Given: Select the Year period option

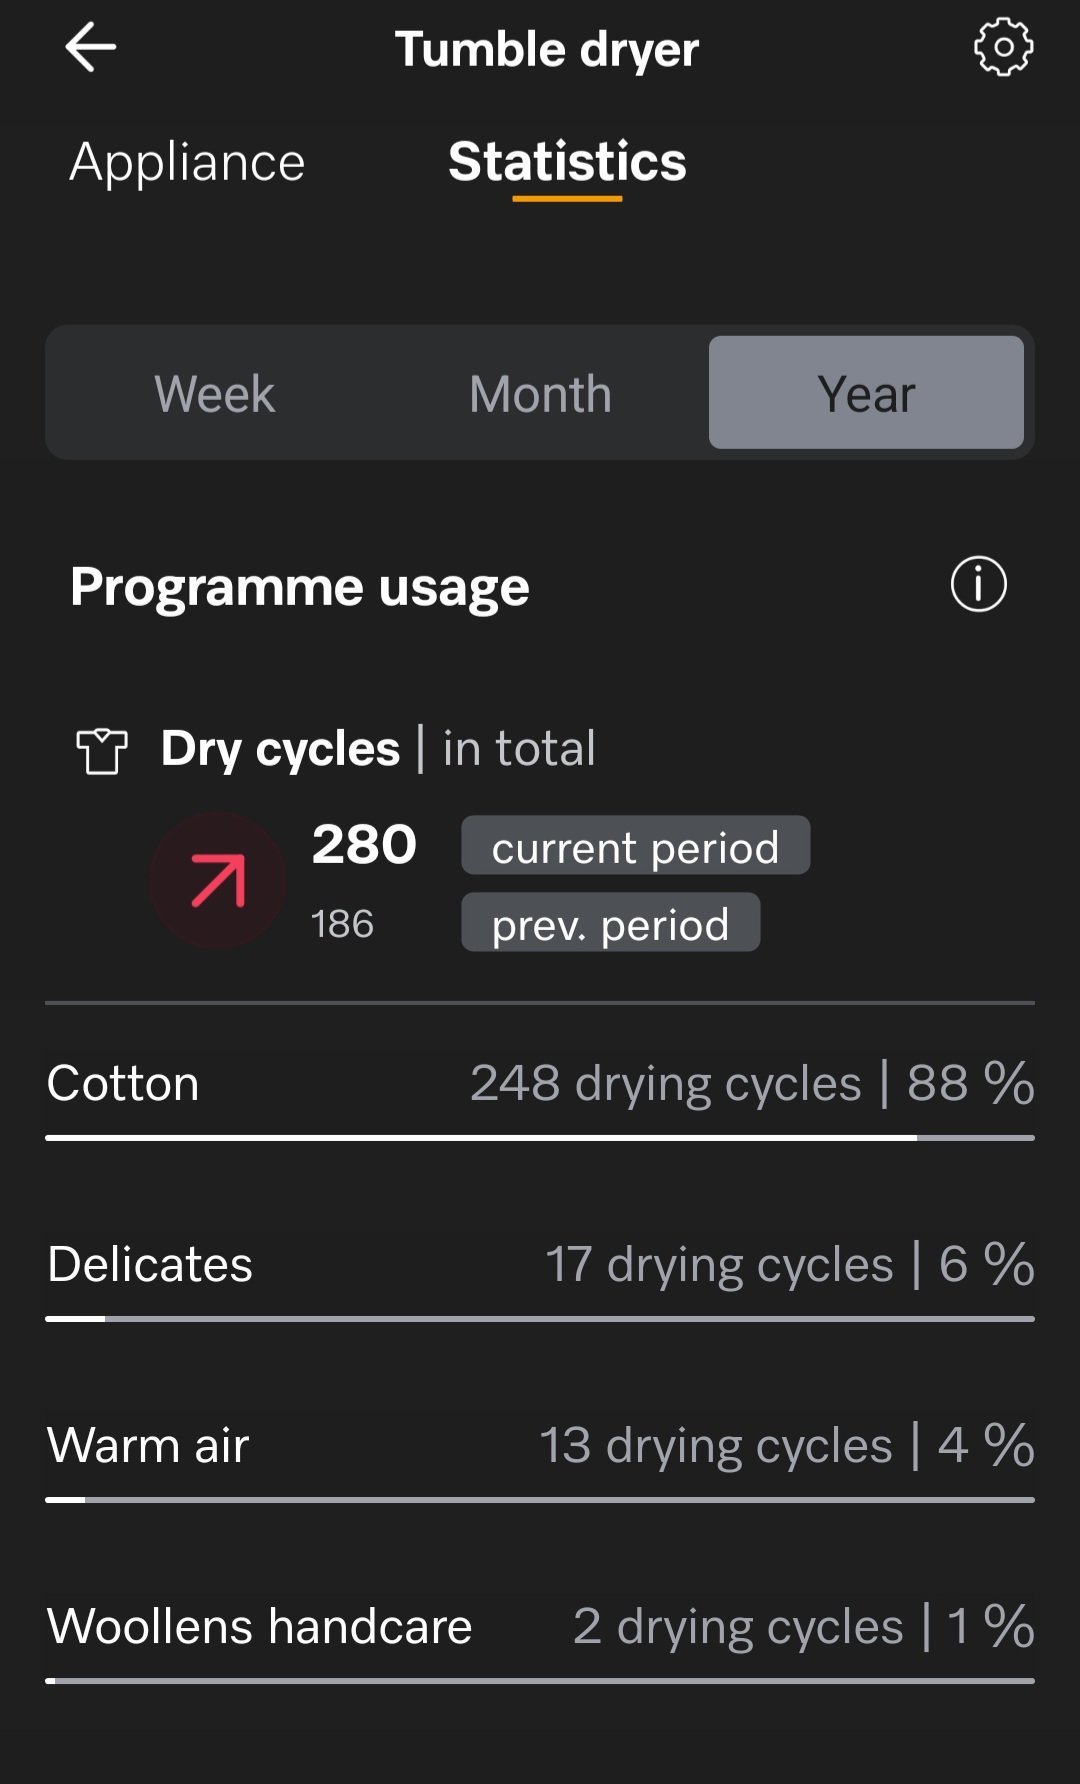Looking at the screenshot, I should click(866, 393).
